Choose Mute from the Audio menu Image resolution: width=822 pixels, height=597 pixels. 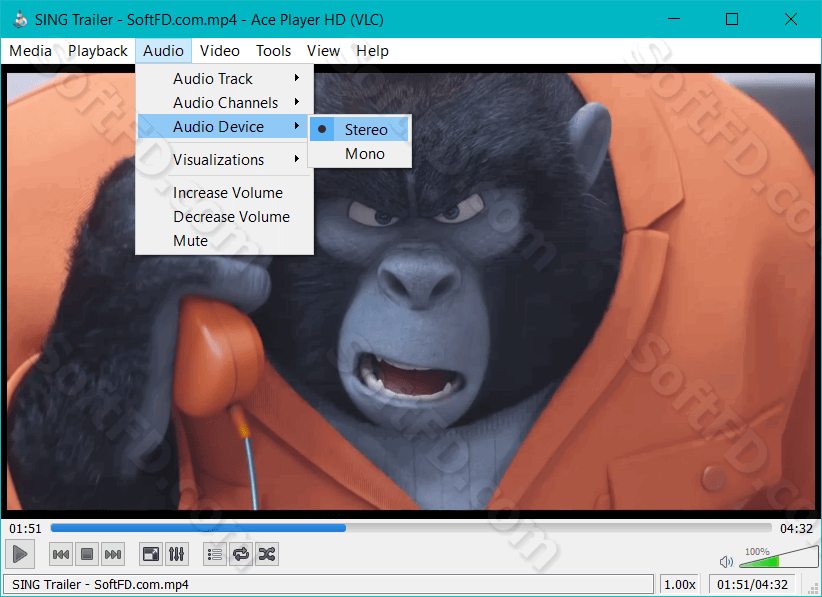click(222, 241)
